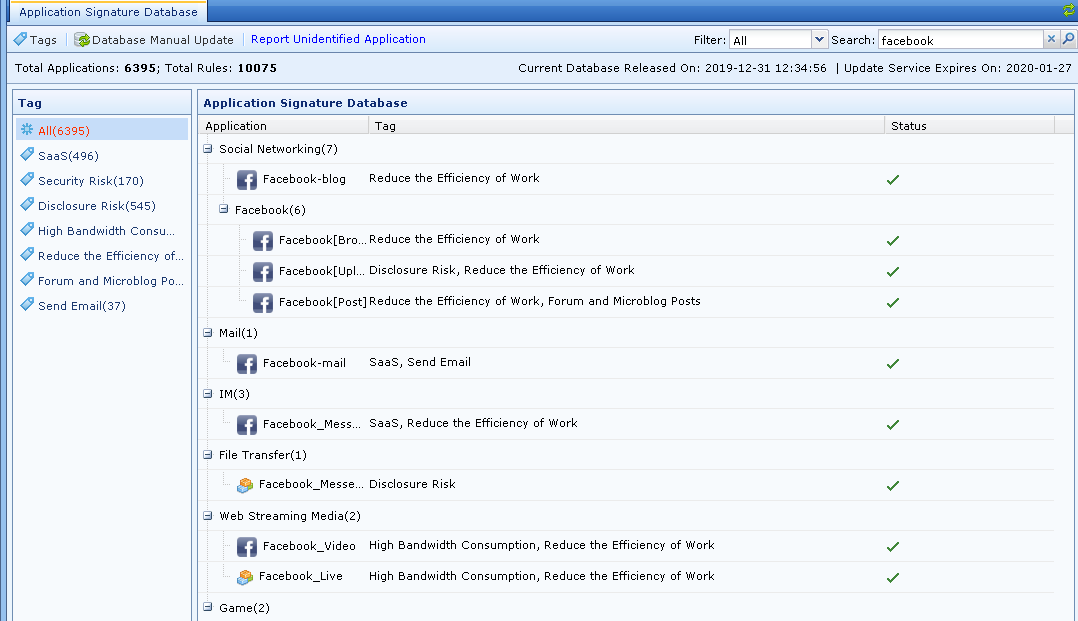Toggle status checkmark for Facebook[Post]
This screenshot has width=1078, height=621.
coord(892,303)
